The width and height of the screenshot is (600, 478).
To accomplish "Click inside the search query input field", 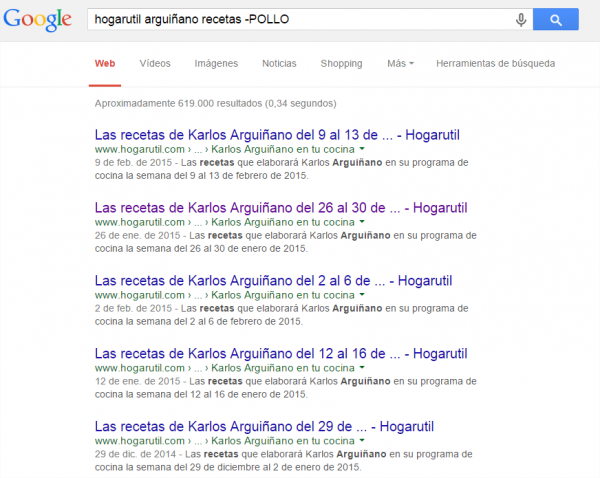I will (x=300, y=19).
